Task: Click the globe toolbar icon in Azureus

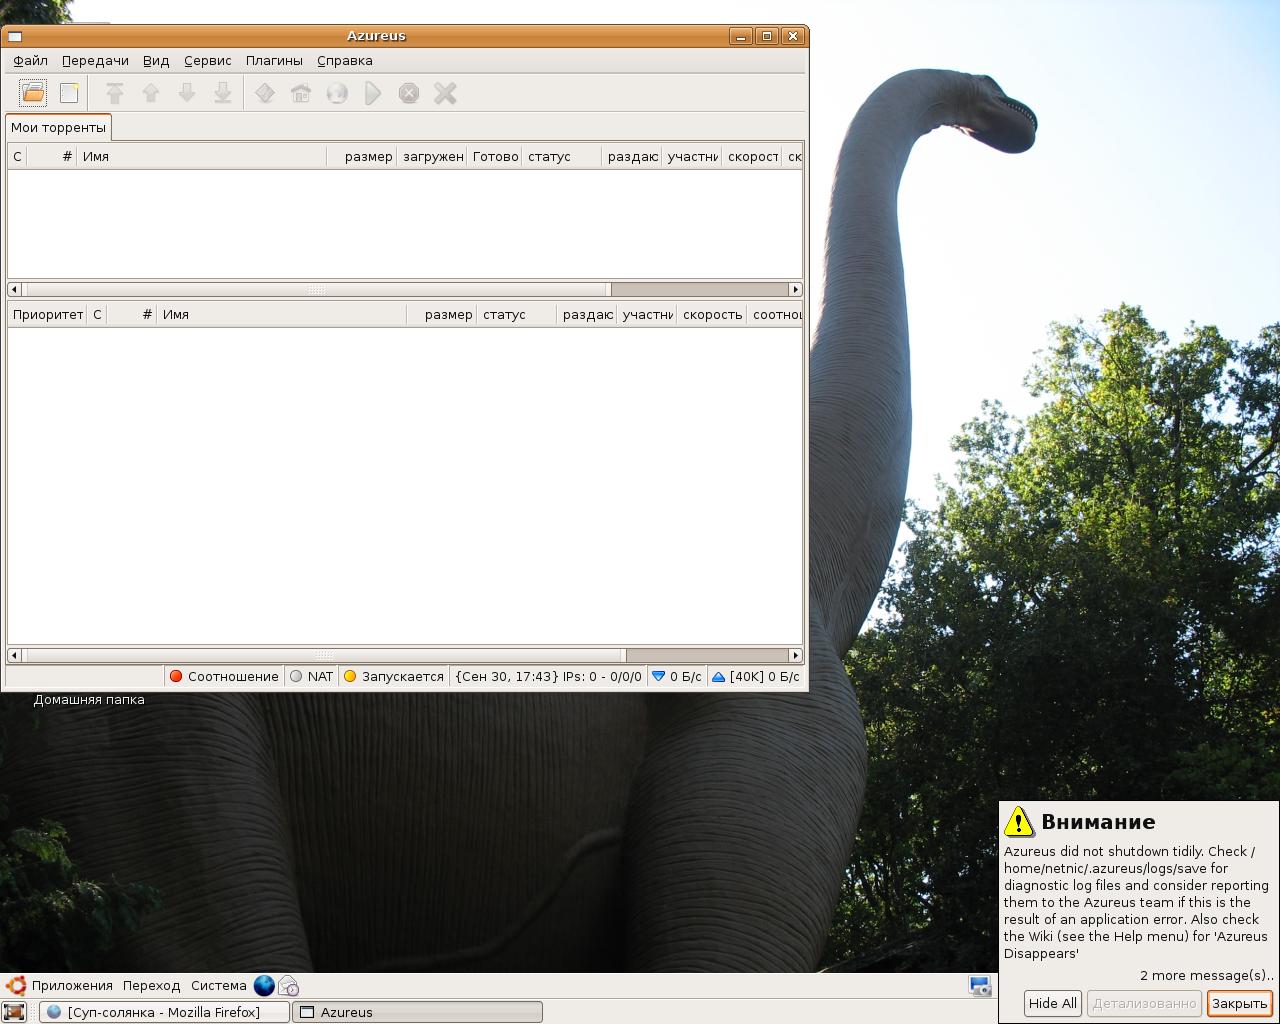Action: coord(337,93)
